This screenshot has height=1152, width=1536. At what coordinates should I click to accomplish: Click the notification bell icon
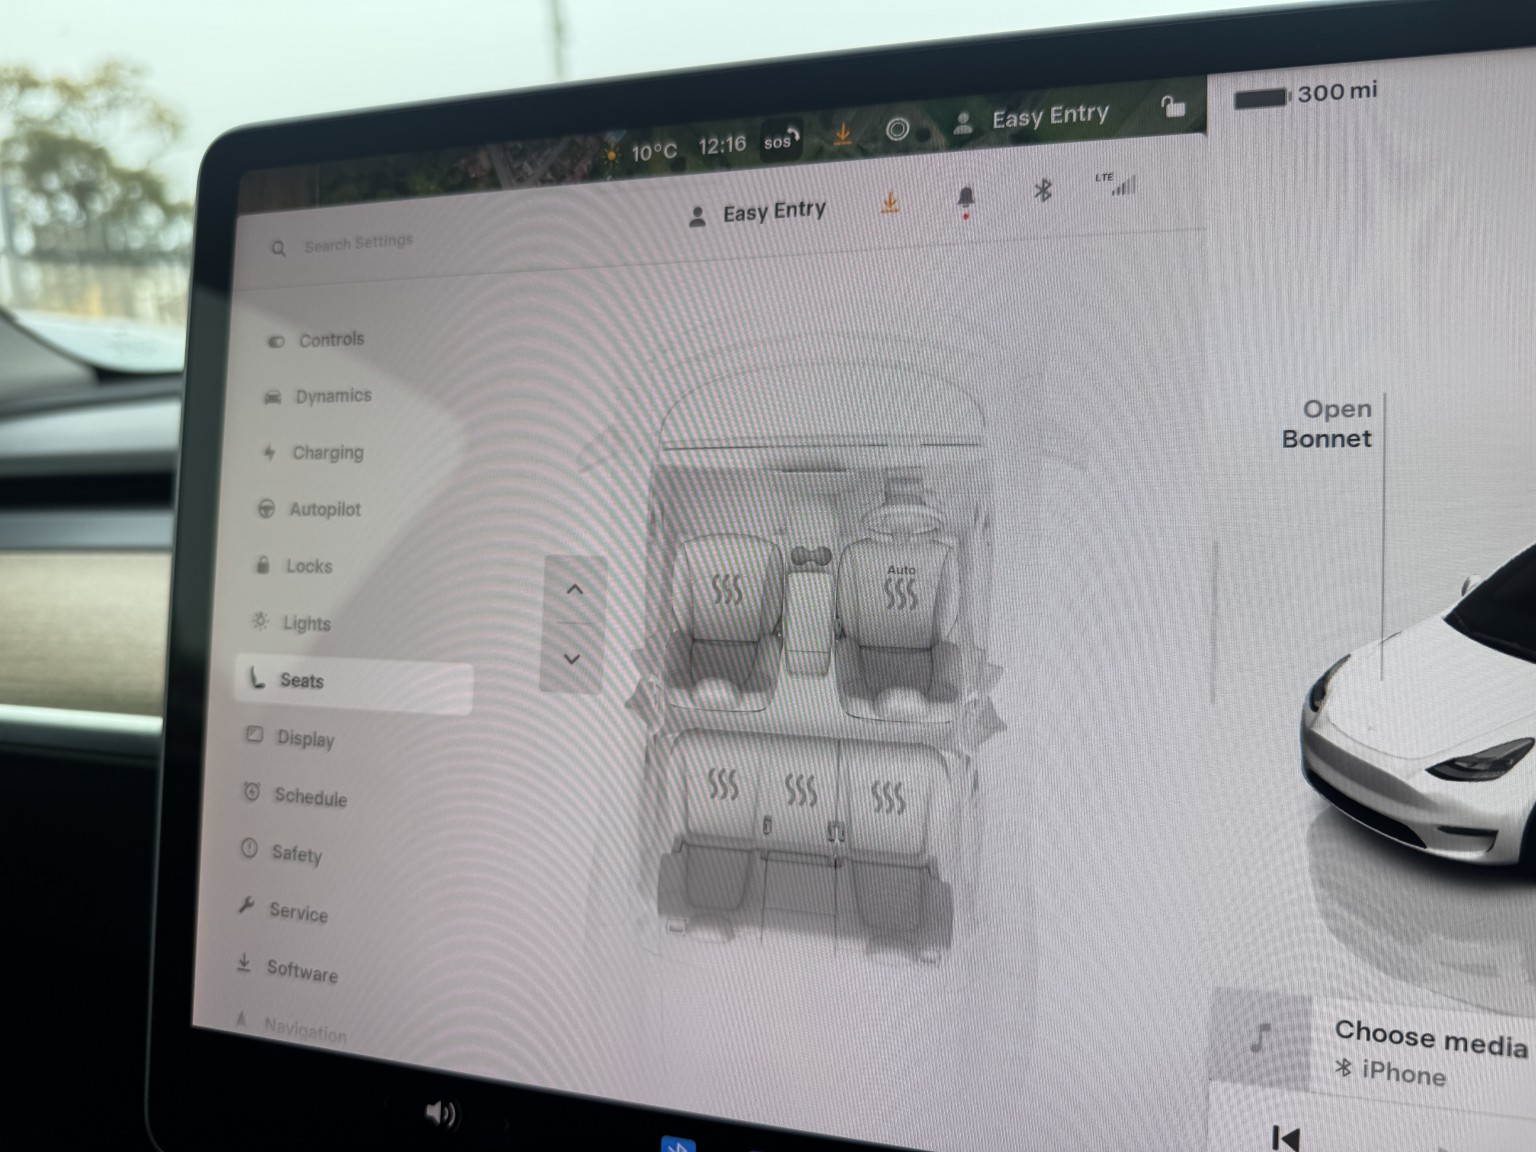tap(965, 198)
